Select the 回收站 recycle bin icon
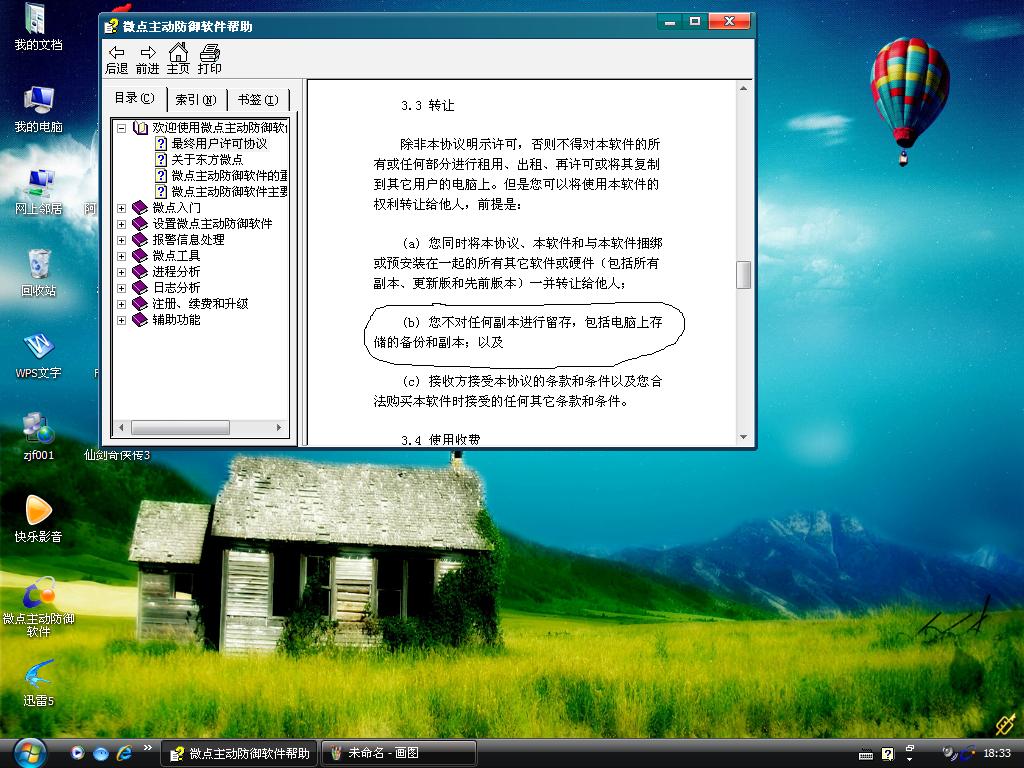 point(38,271)
